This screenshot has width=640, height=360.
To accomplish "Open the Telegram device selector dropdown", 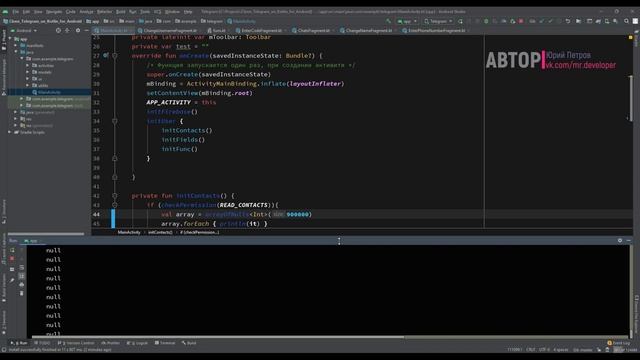I will 438,21.
